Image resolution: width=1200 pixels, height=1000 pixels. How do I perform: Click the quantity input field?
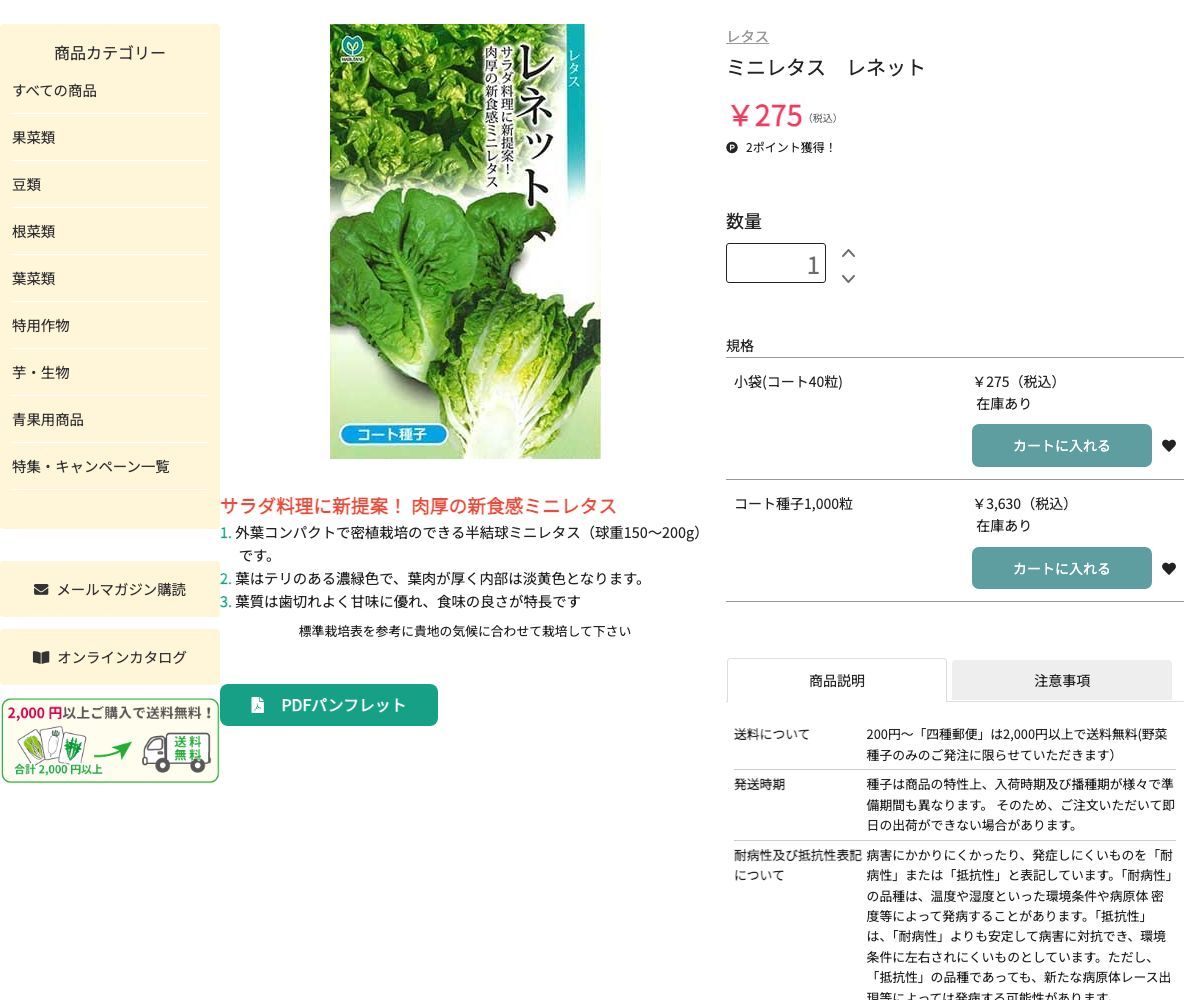776,263
